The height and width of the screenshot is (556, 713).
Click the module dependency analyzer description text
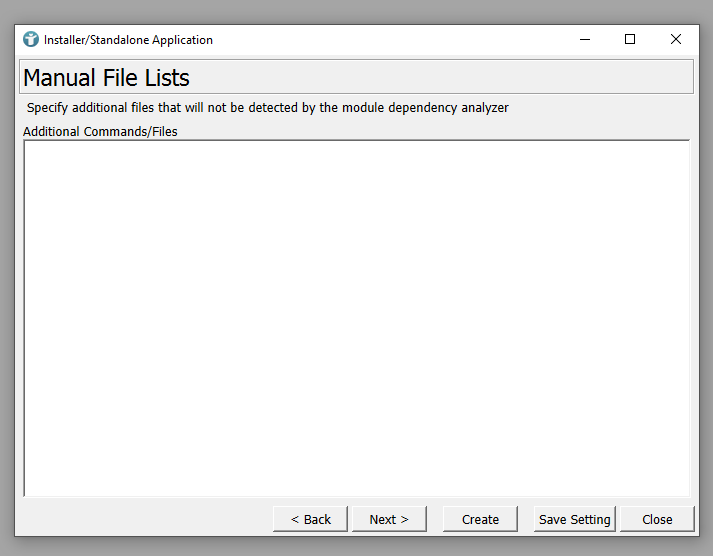point(268,108)
